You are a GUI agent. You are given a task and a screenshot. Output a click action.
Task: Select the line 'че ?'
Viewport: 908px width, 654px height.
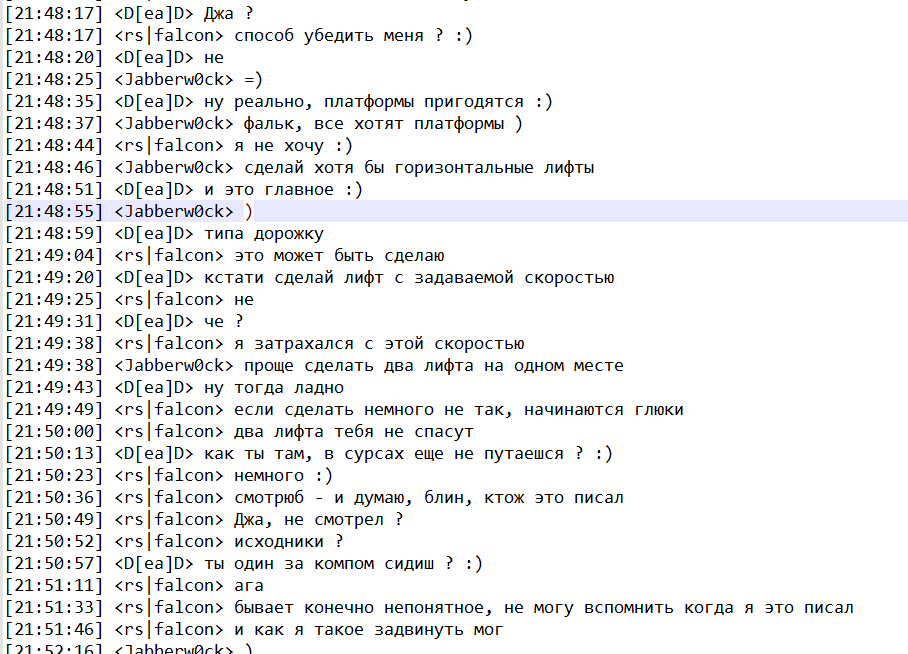224,321
